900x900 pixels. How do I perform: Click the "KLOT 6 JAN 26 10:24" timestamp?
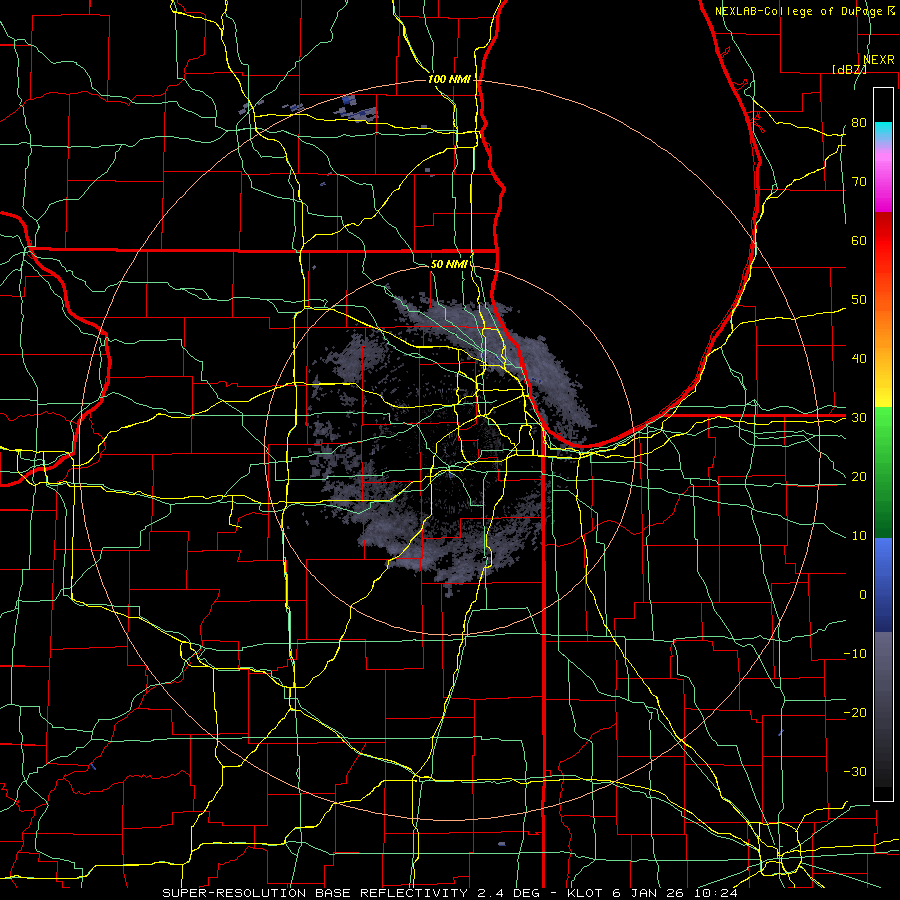pos(652,893)
